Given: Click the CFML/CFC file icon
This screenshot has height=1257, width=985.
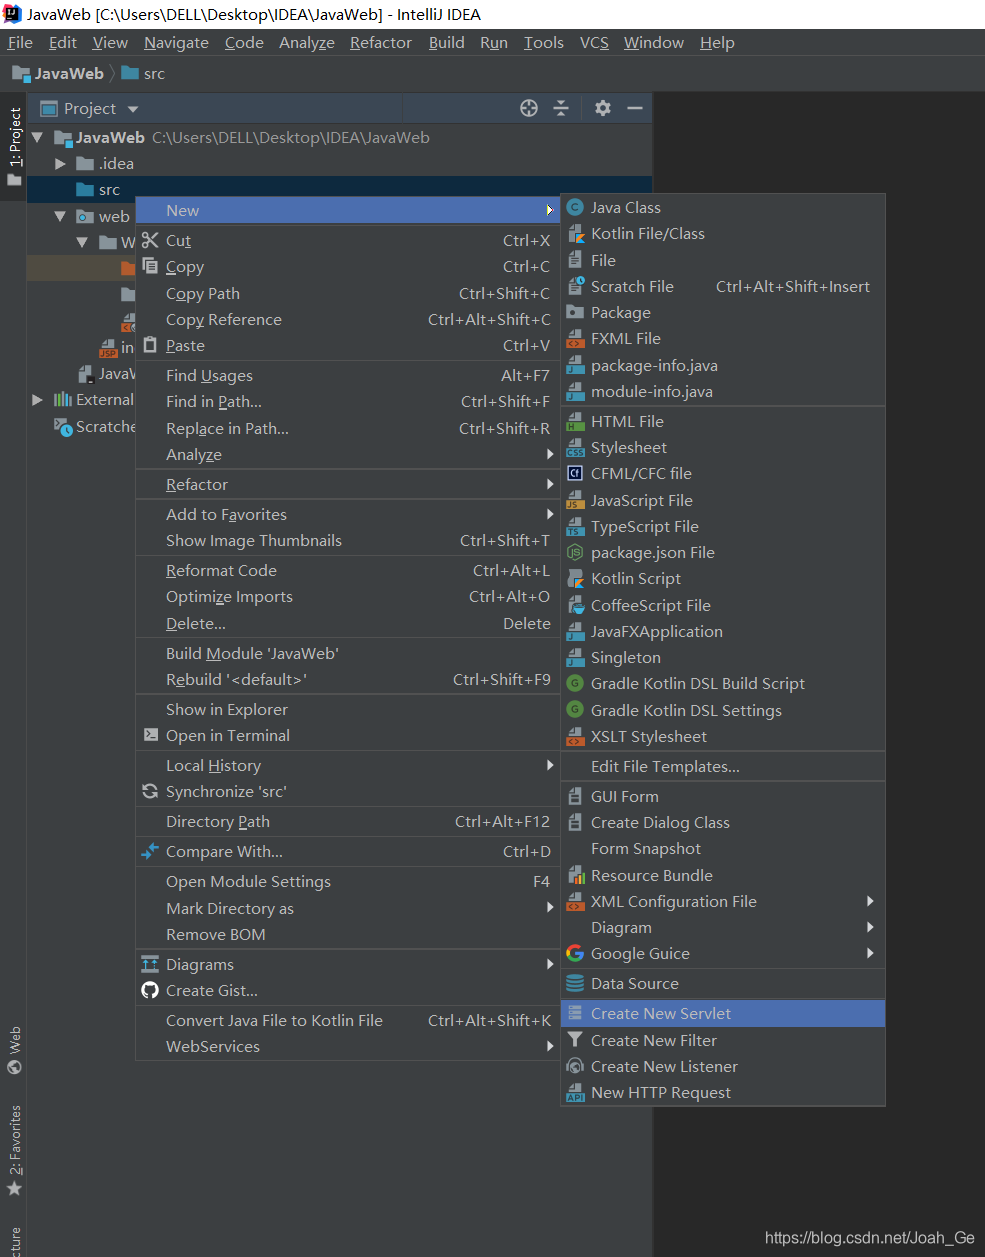Looking at the screenshot, I should [575, 474].
